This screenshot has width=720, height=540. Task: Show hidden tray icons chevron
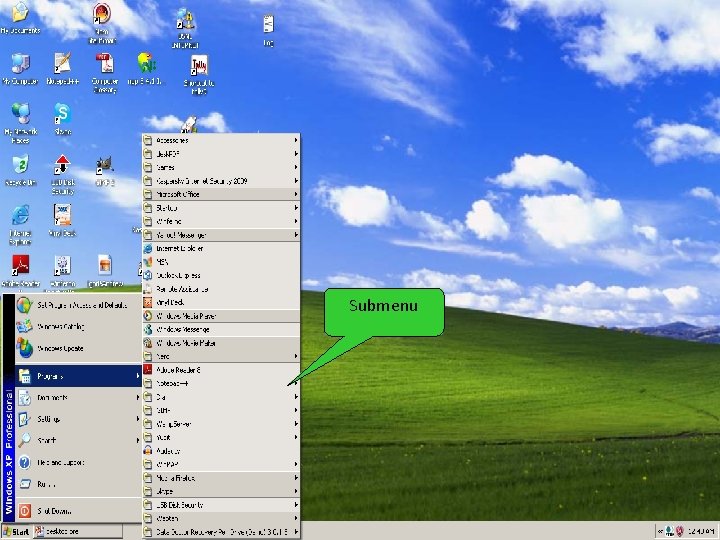pos(660,532)
